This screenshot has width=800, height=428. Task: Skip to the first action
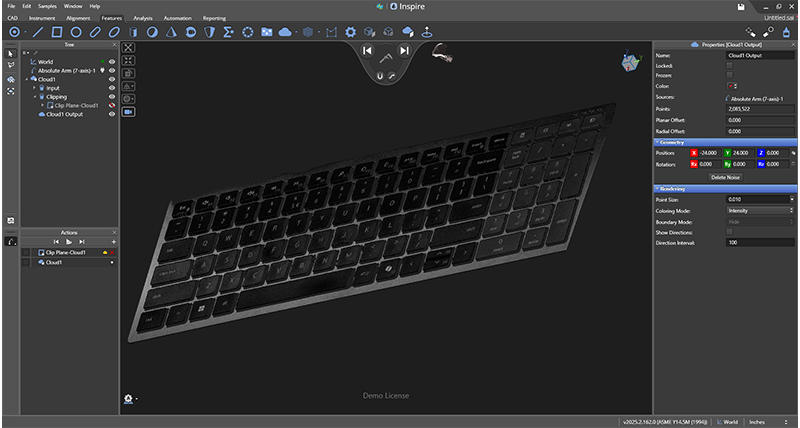(x=56, y=242)
